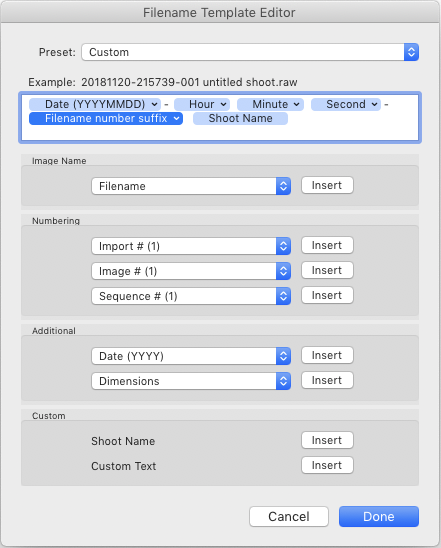The height and width of the screenshot is (548, 441).
Task: Open the Dimensions dropdown
Action: (191, 381)
